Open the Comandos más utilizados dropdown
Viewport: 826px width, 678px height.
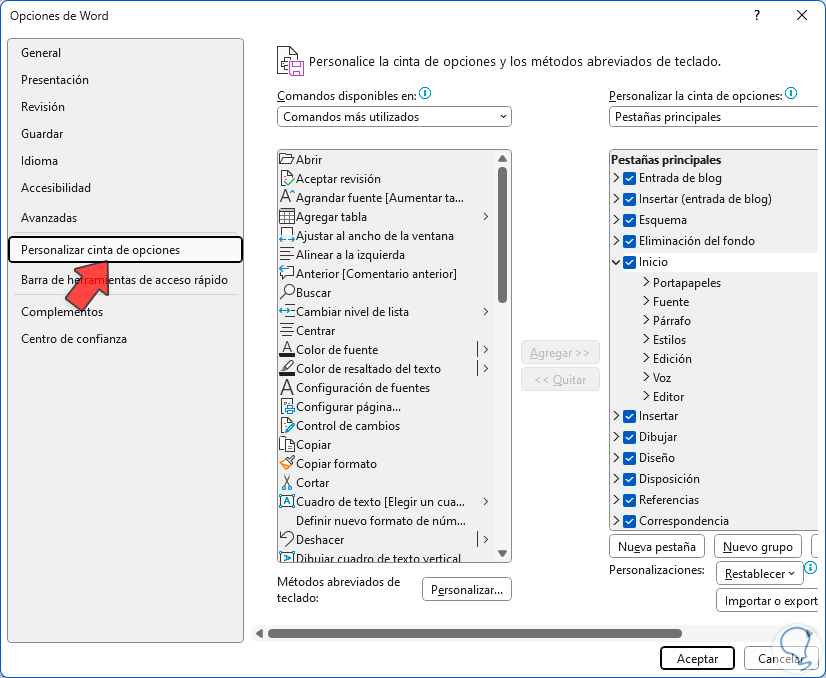point(394,117)
